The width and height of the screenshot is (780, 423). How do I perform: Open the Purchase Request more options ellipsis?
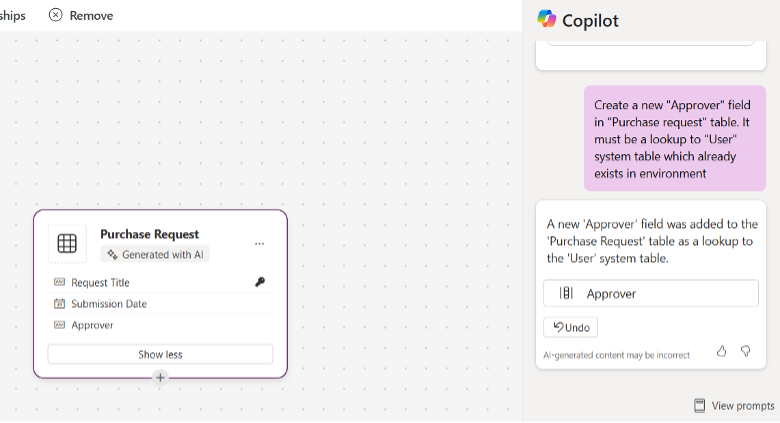[259, 244]
